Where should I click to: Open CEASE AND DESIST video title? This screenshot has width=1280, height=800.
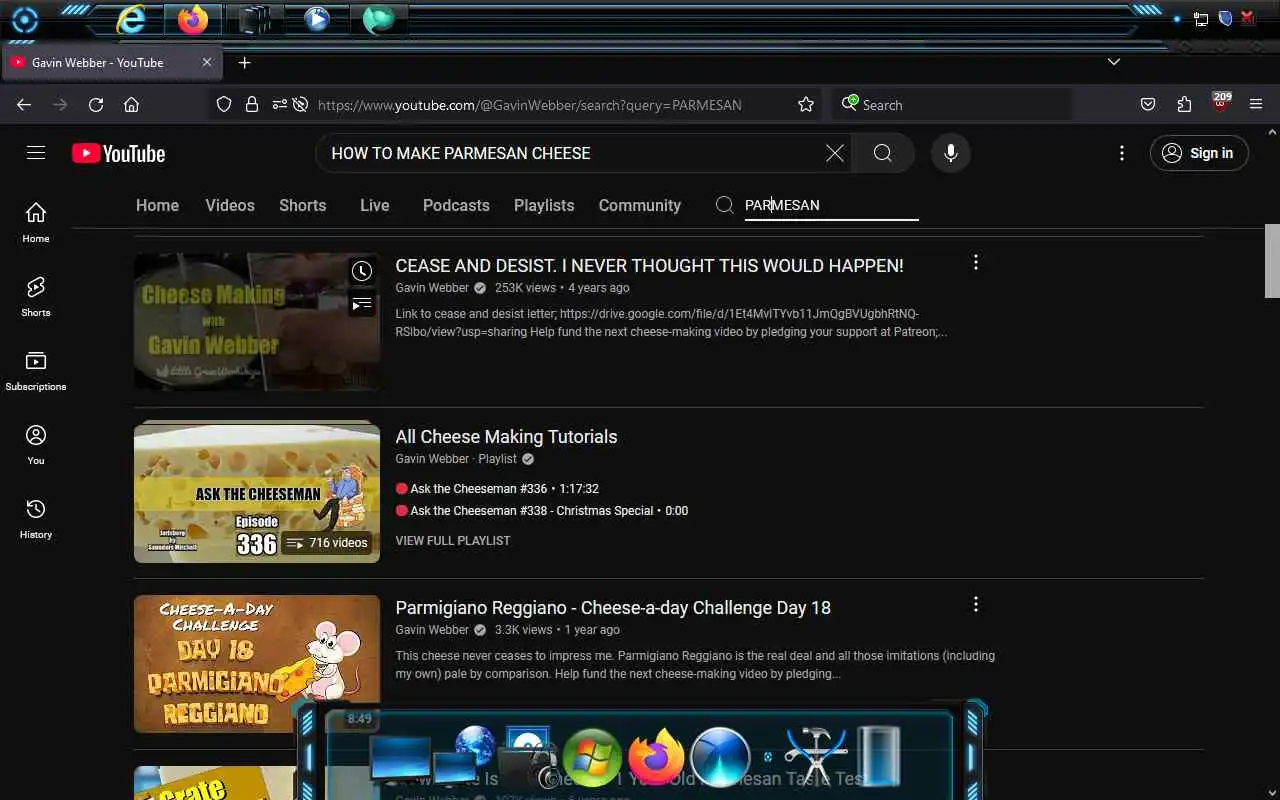click(x=649, y=265)
